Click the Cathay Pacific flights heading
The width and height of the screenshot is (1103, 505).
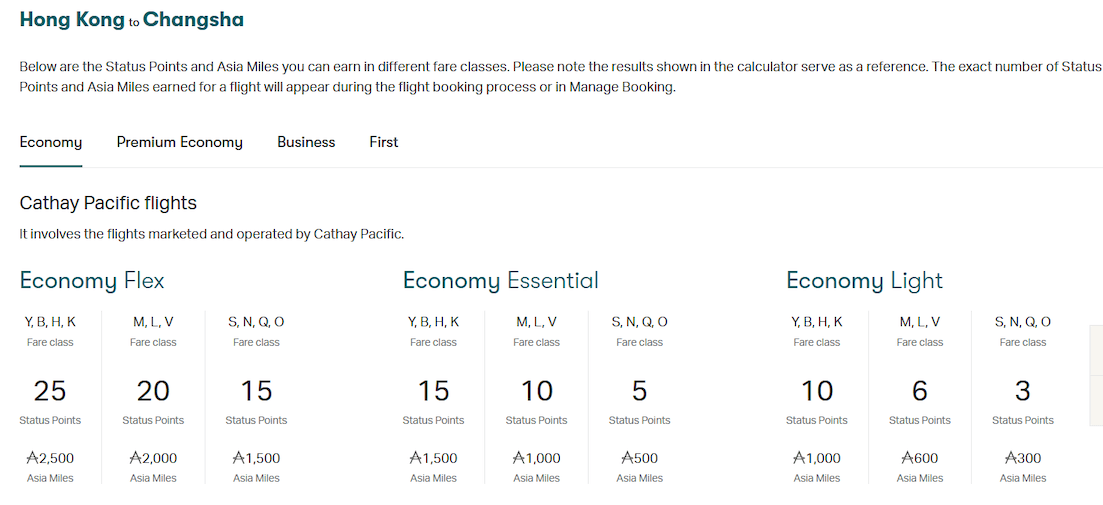[108, 203]
